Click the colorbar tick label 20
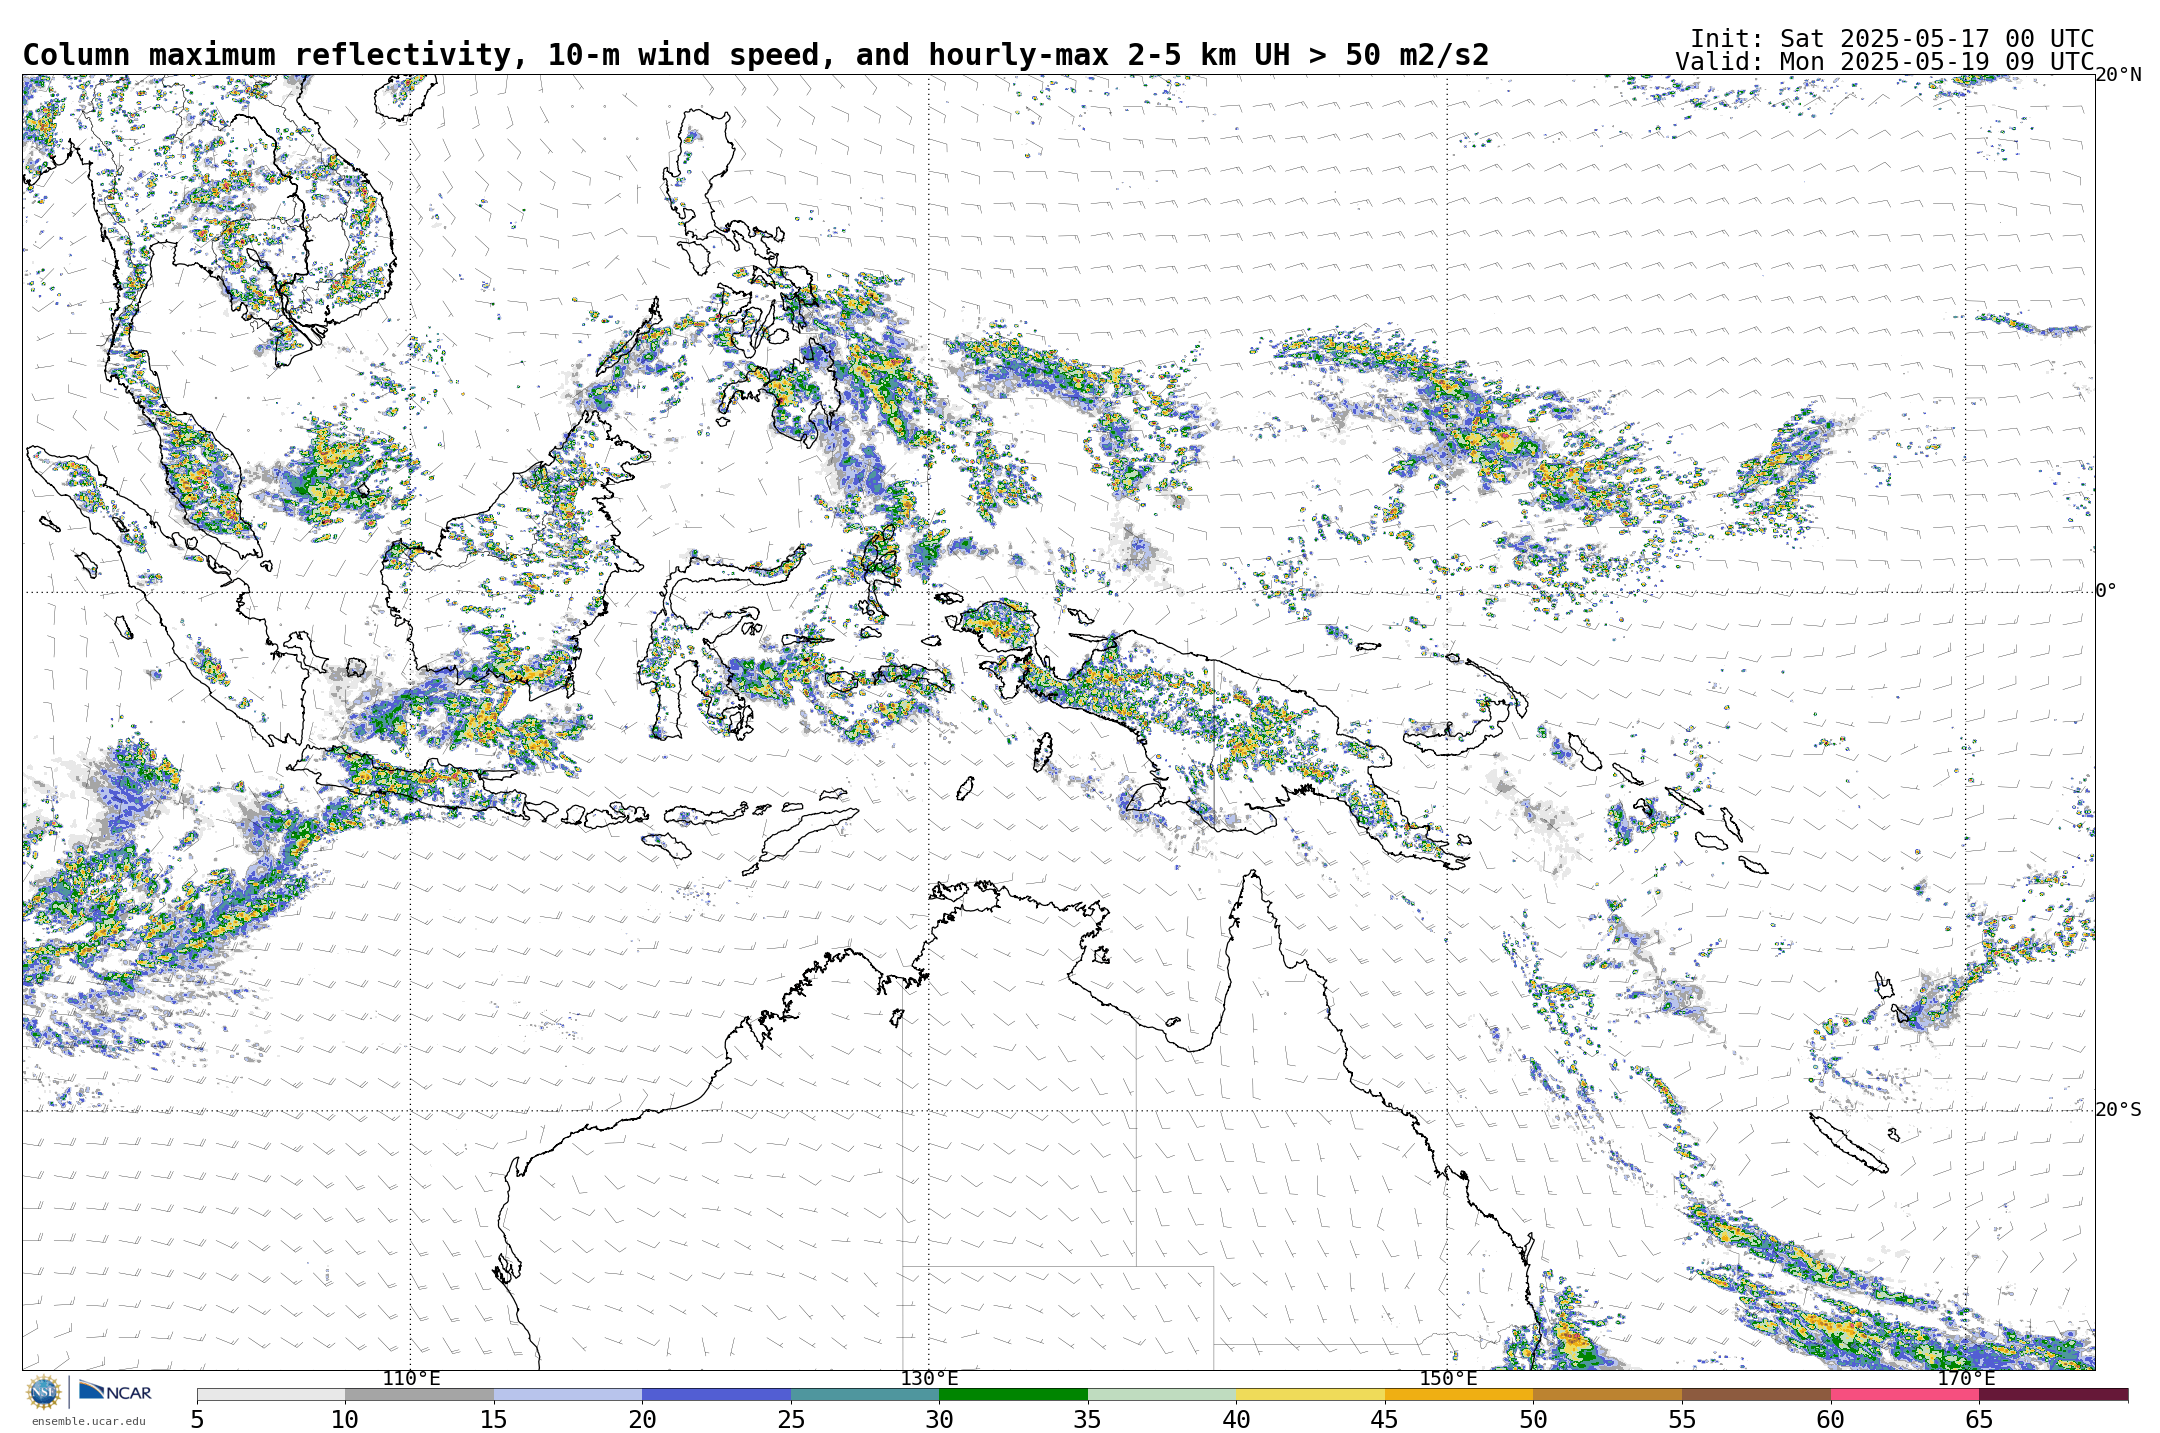2160x1433 pixels. (x=642, y=1419)
